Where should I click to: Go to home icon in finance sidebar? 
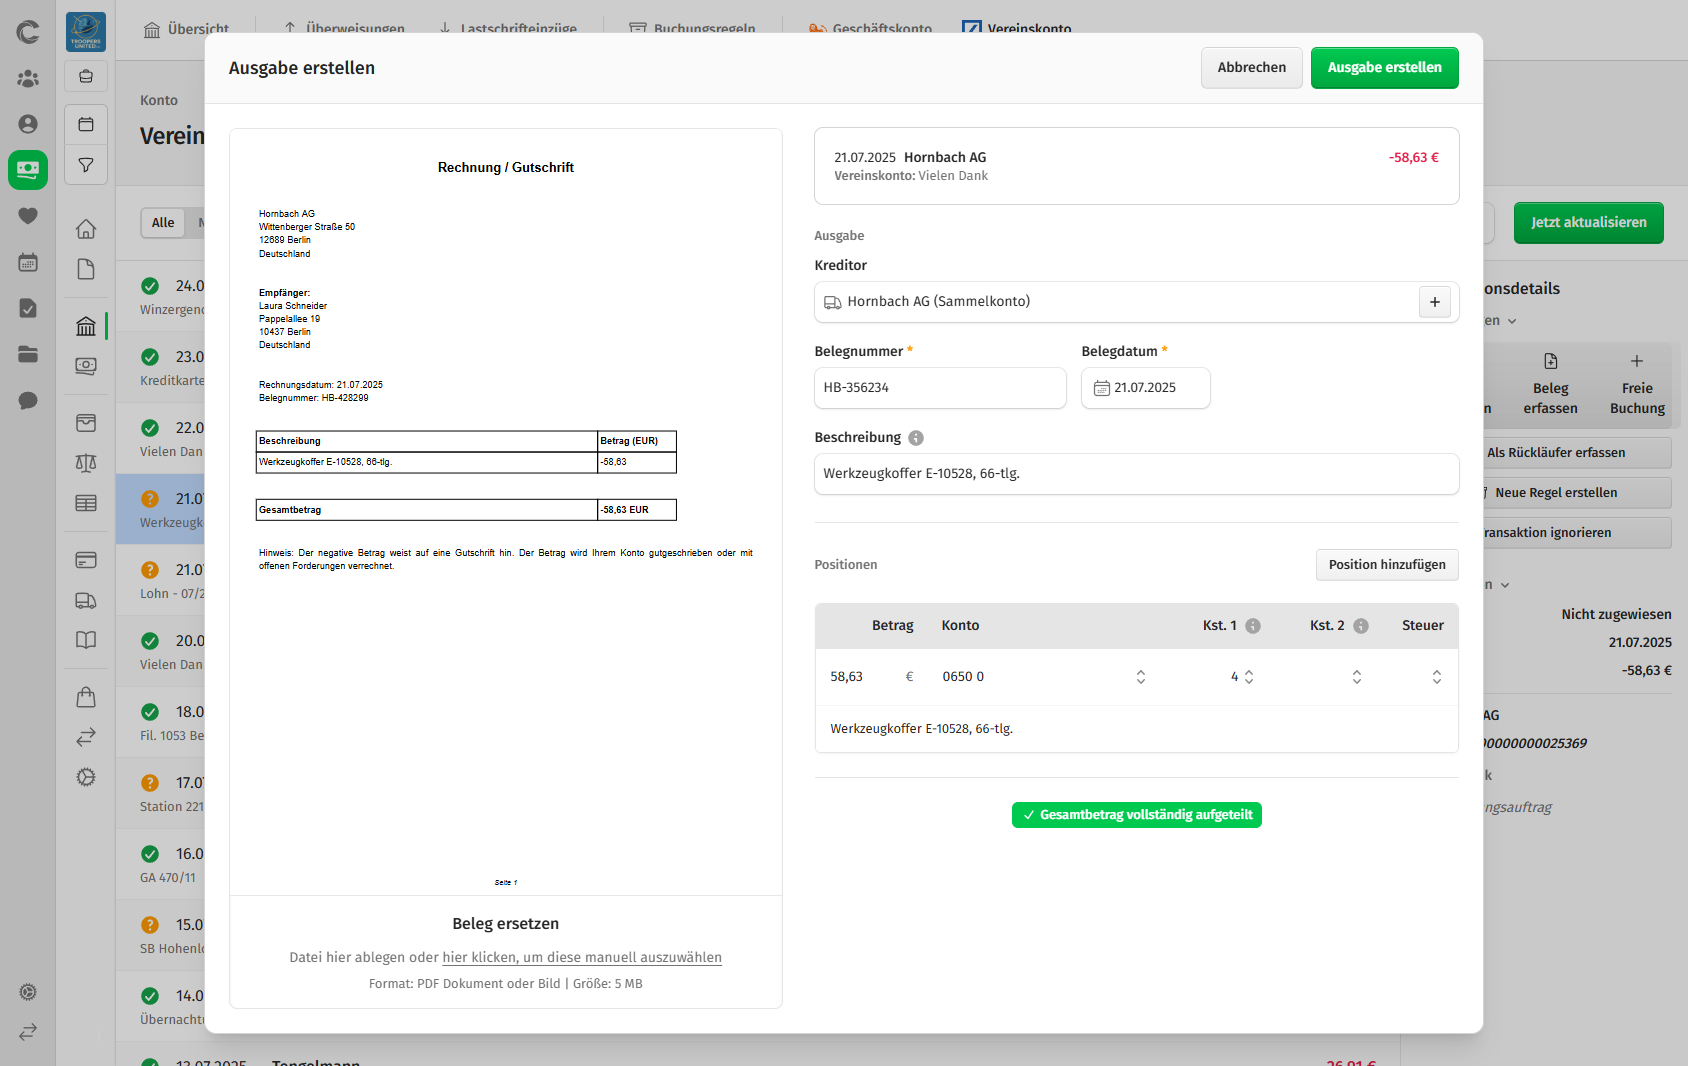[86, 229]
